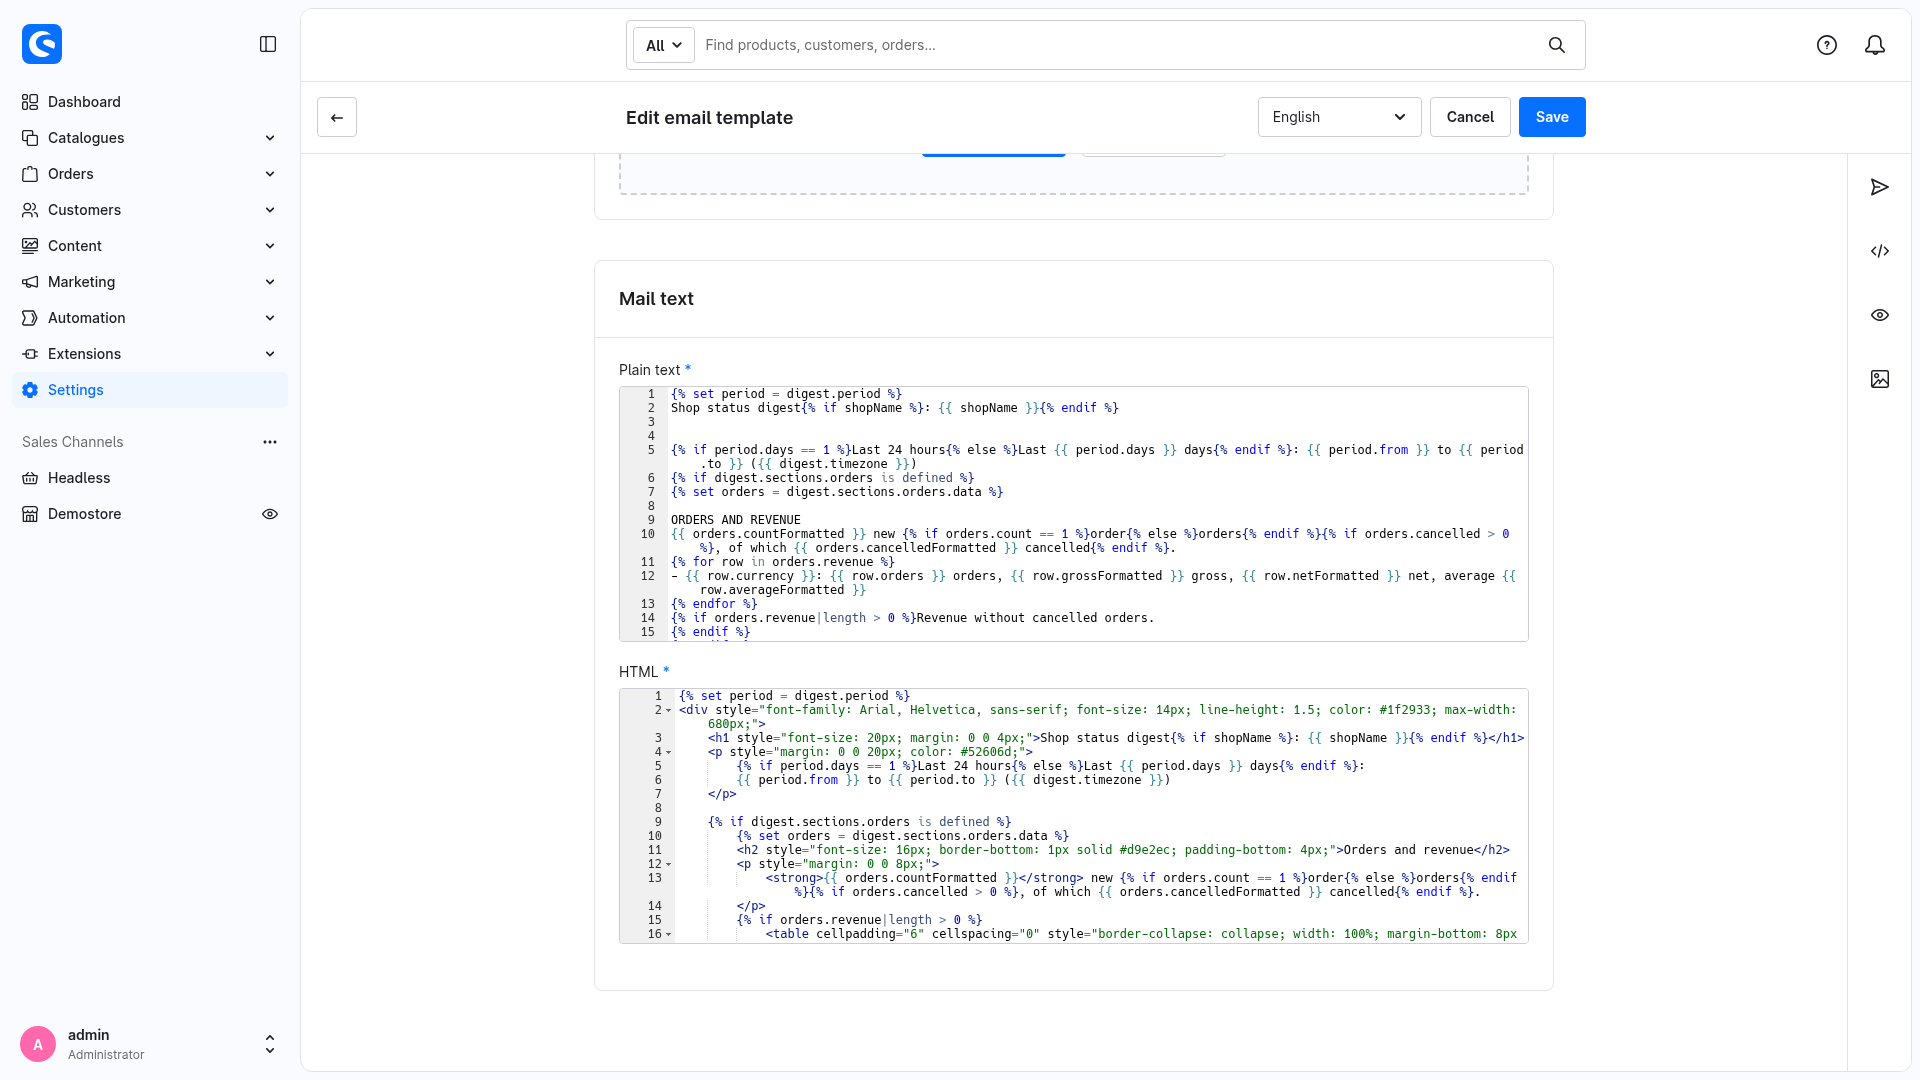Click the Headless sales channel basket icon
Viewport: 1920px width, 1080px height.
[x=30, y=478]
